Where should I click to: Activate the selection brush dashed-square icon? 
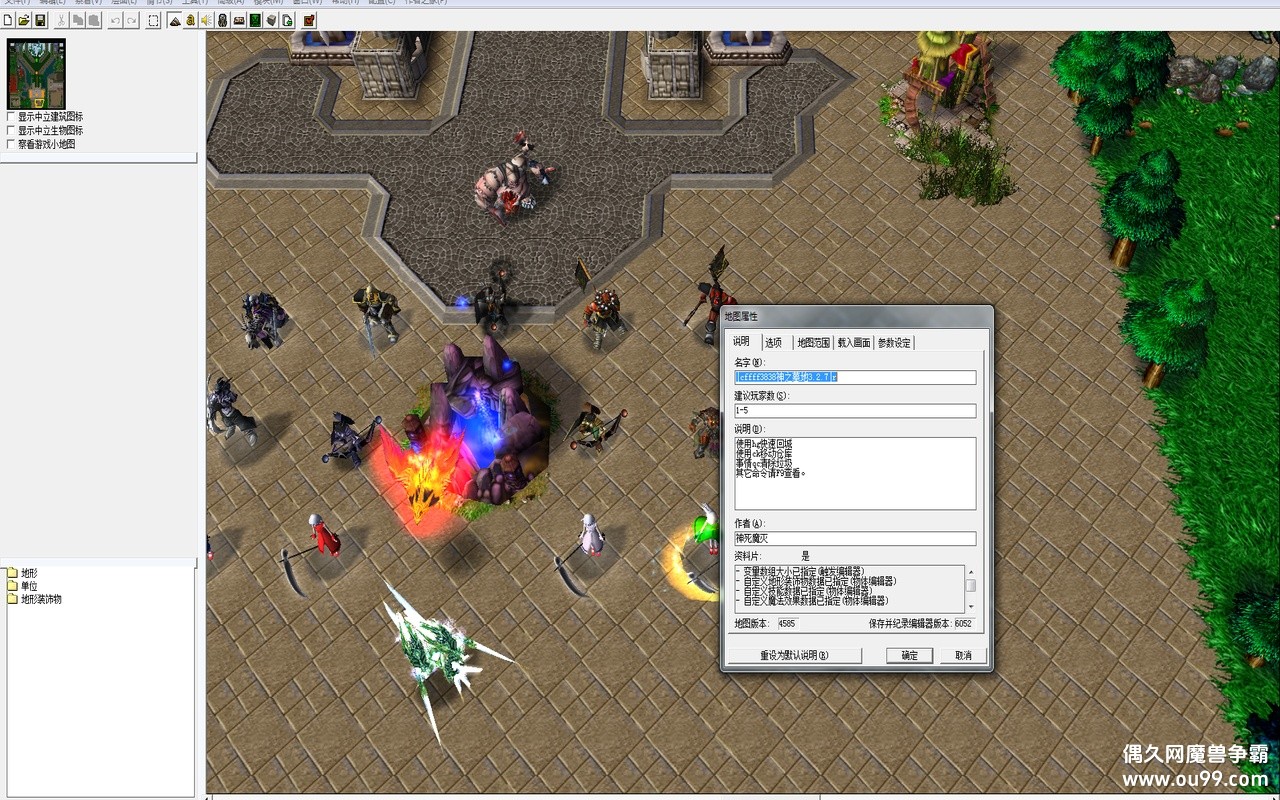tap(153, 20)
